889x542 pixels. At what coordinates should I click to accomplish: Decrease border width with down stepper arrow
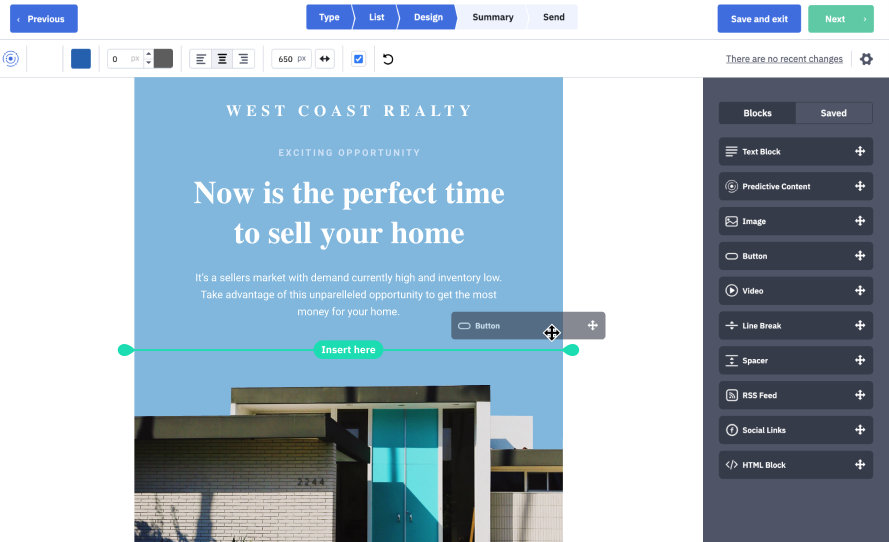click(x=149, y=63)
